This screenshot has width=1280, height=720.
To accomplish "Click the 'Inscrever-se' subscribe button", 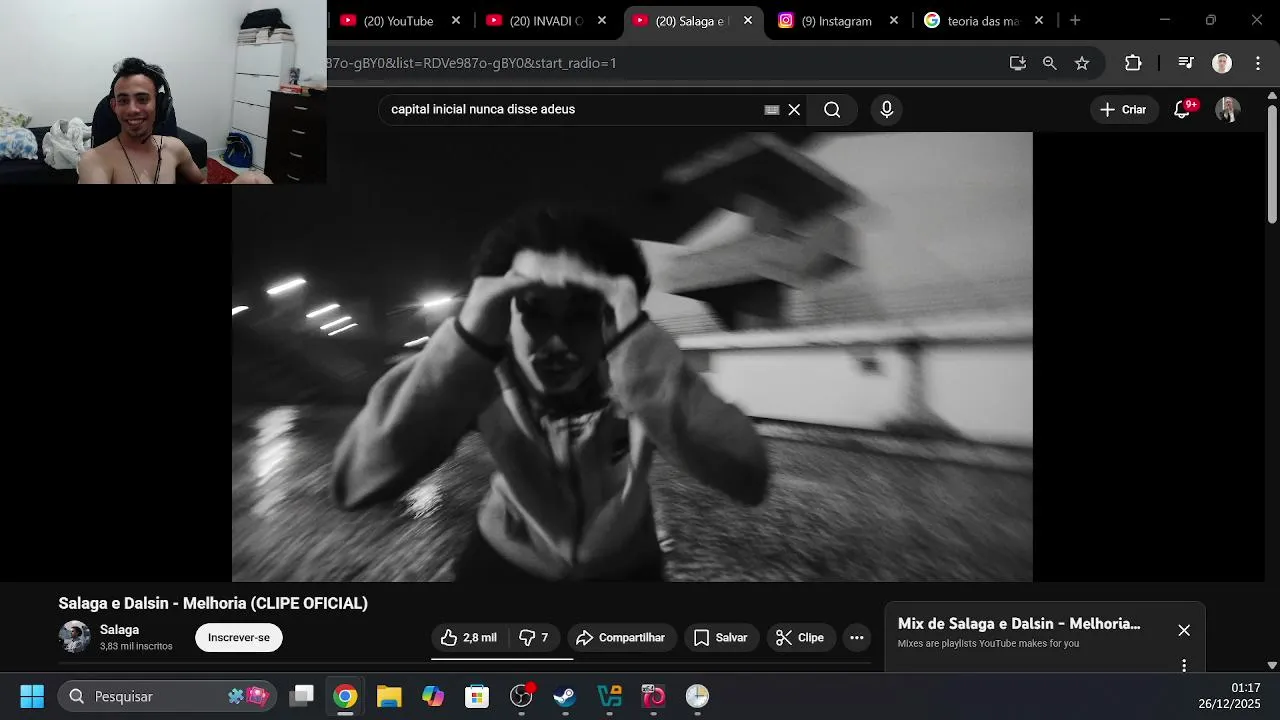I will pos(239,638).
